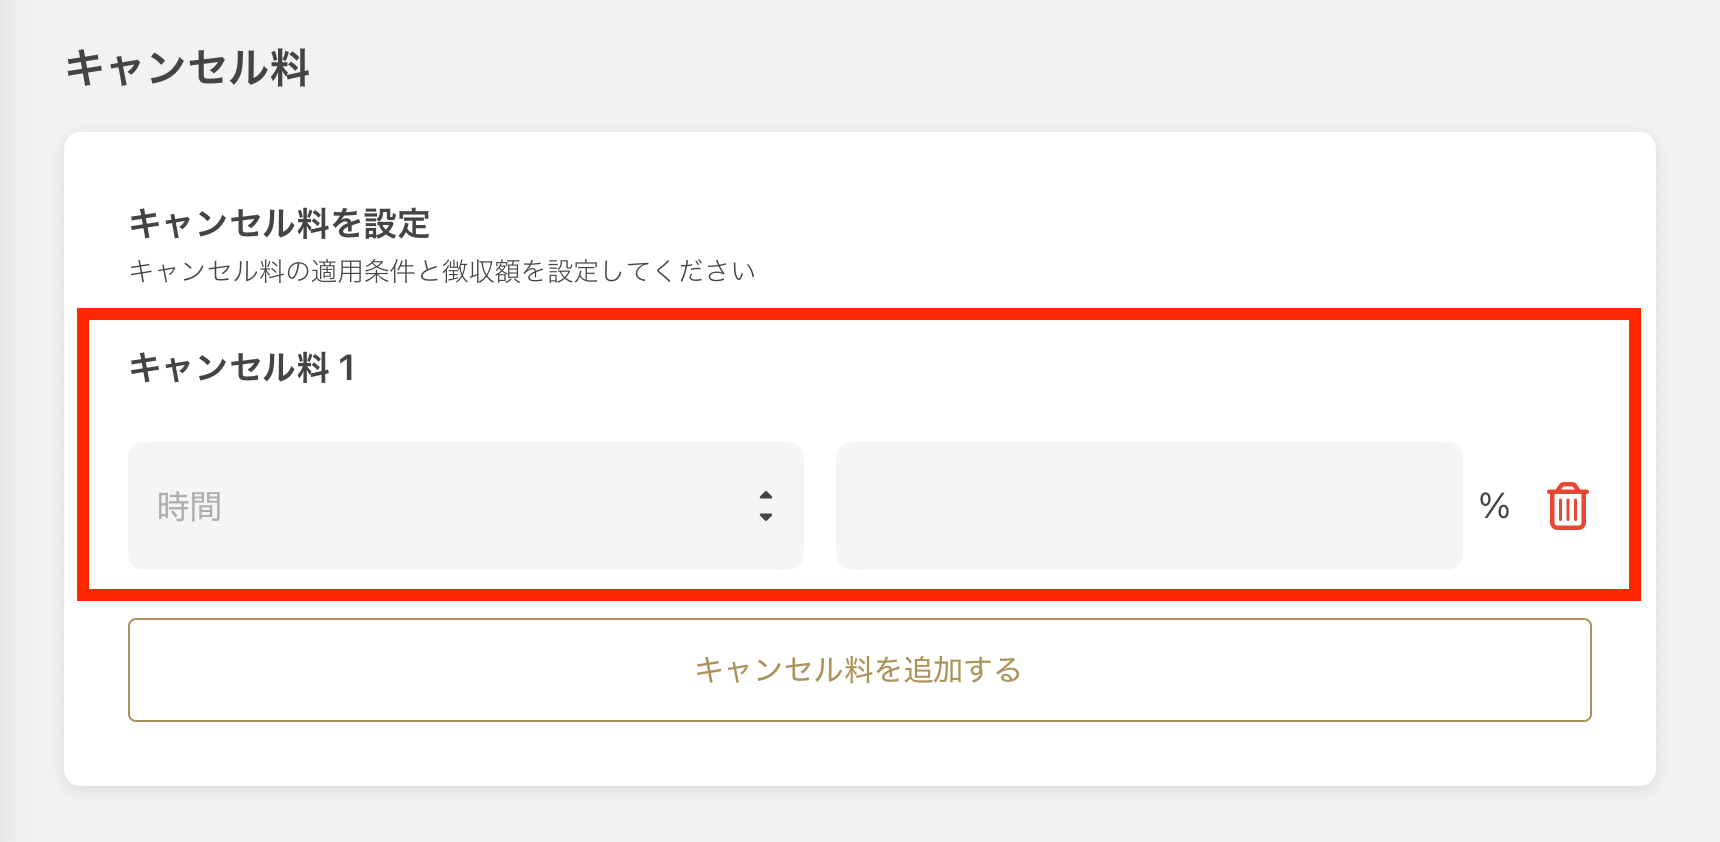The width and height of the screenshot is (1720, 842).
Task: Click the 時間 placeholder text
Action: 189,507
